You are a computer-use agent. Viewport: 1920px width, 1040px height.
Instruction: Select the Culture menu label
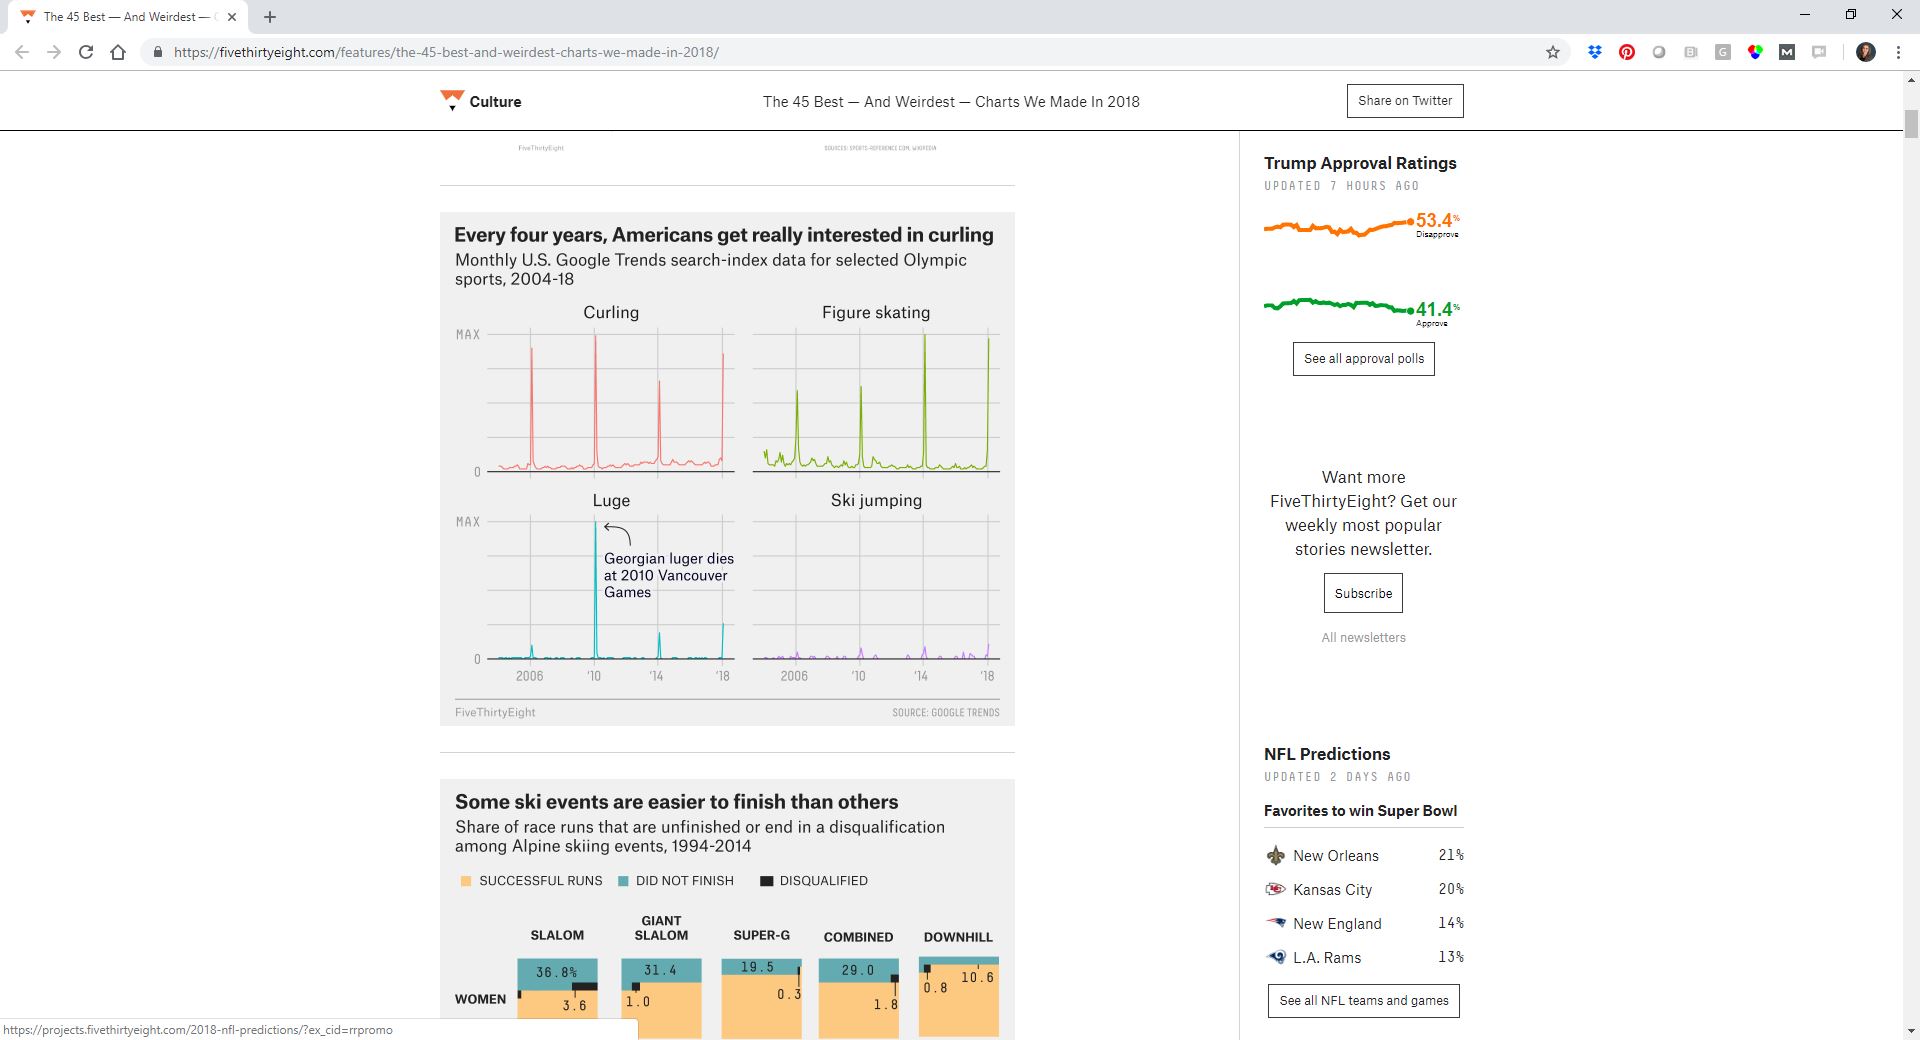pyautogui.click(x=496, y=101)
